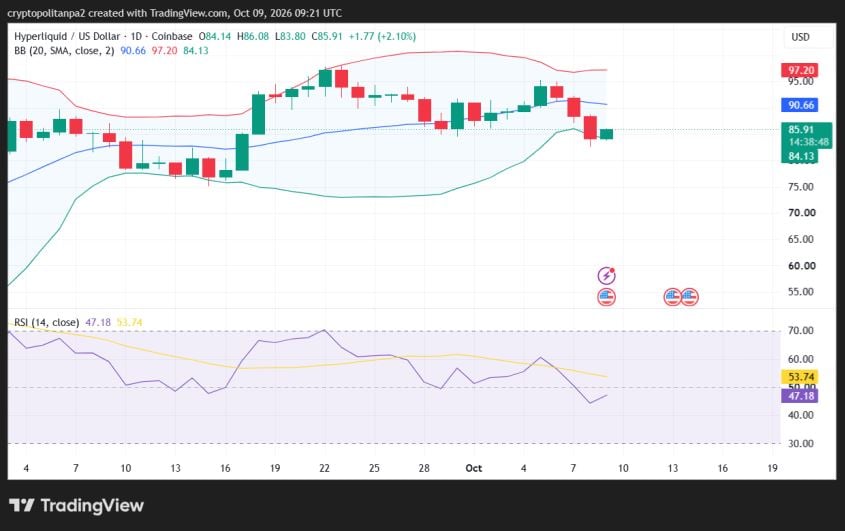Viewport: 845px width, 531px height.
Task: Click the header text with cryptopolitanpa2 attribution
Action: point(174,13)
